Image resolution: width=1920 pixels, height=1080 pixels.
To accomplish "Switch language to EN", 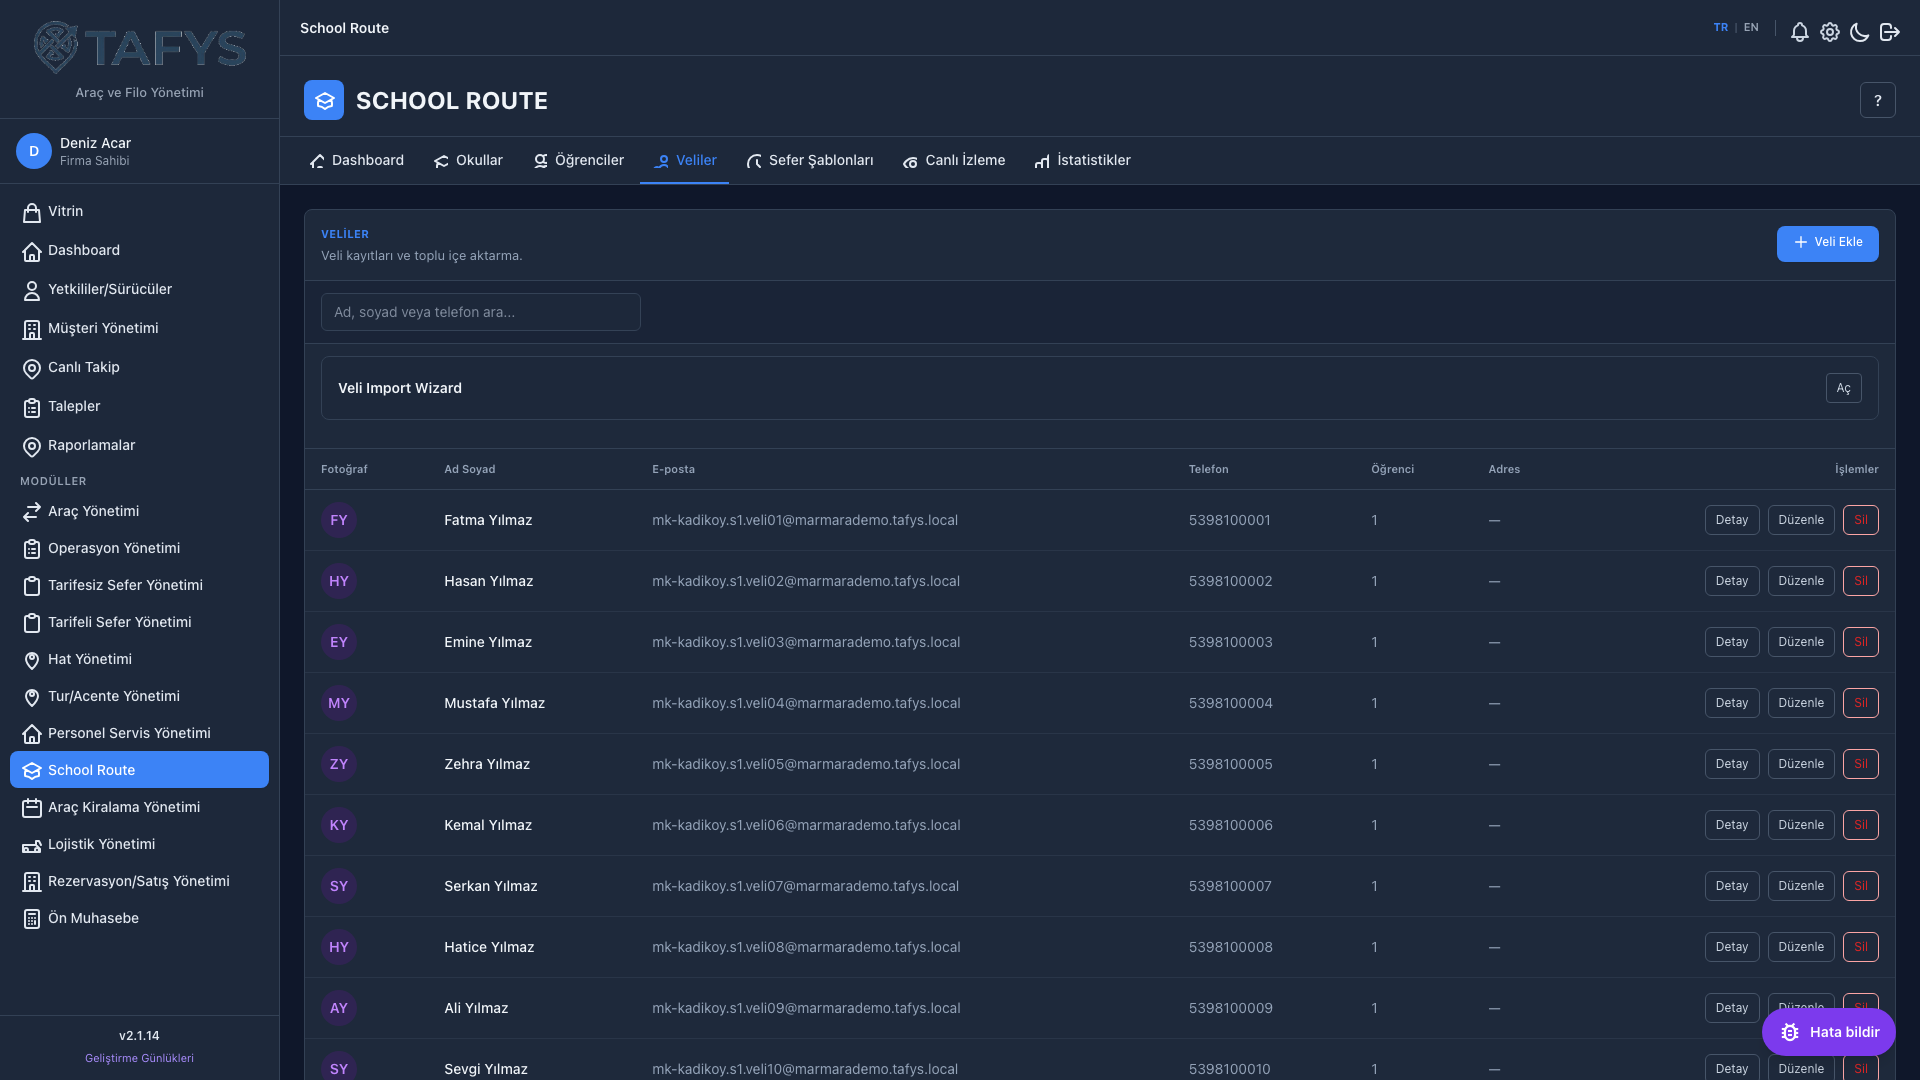I will 1751,28.
